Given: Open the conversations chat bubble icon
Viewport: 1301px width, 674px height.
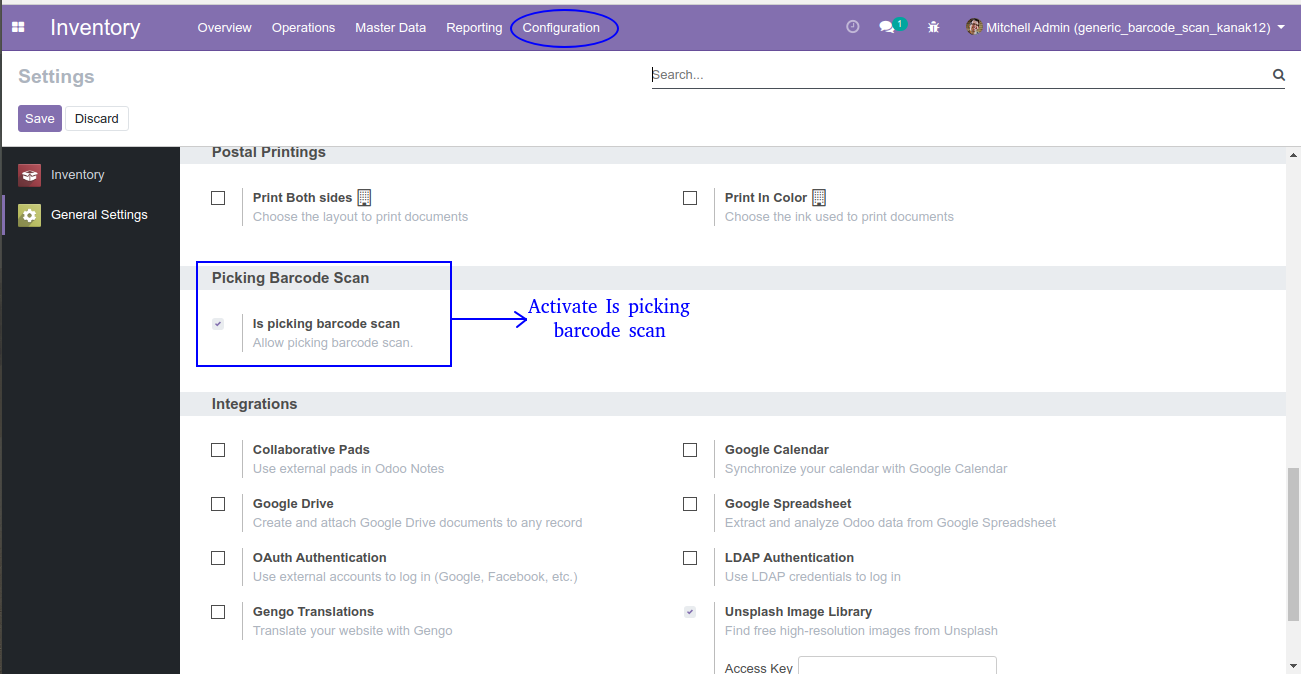Looking at the screenshot, I should coord(887,27).
